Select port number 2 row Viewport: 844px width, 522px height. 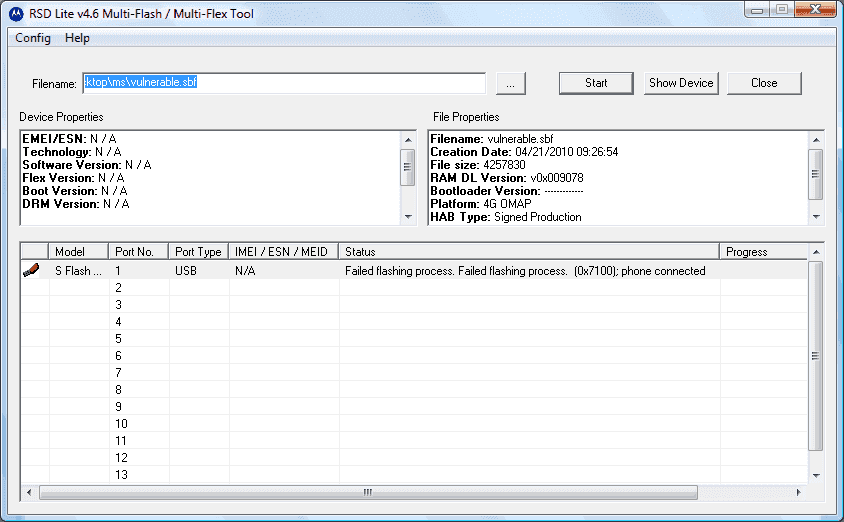pos(413,288)
